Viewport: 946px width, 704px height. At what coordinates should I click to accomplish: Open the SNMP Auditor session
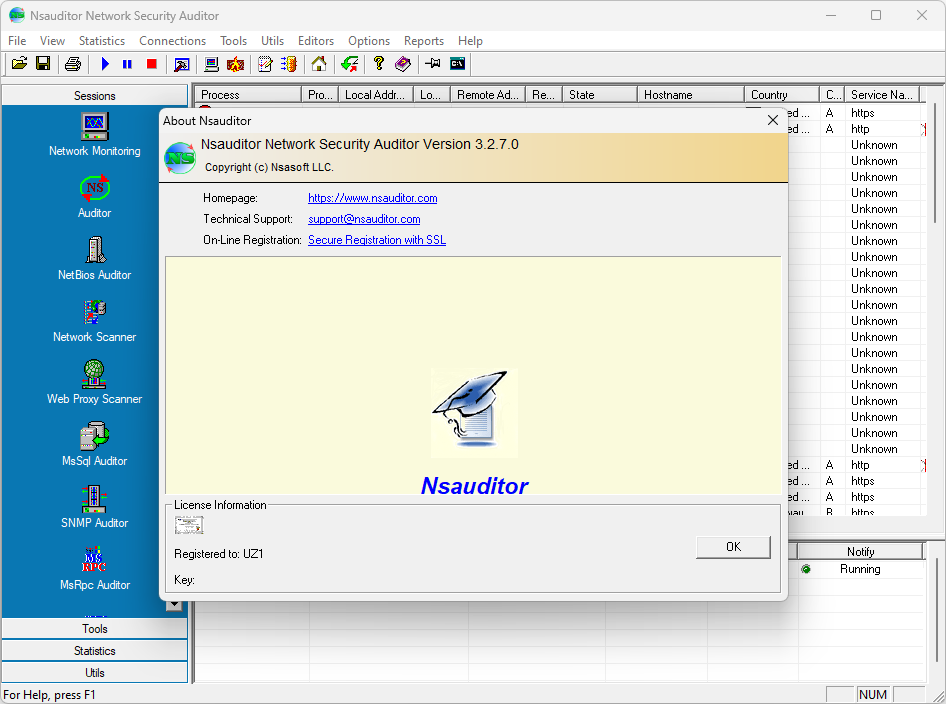tap(95, 507)
